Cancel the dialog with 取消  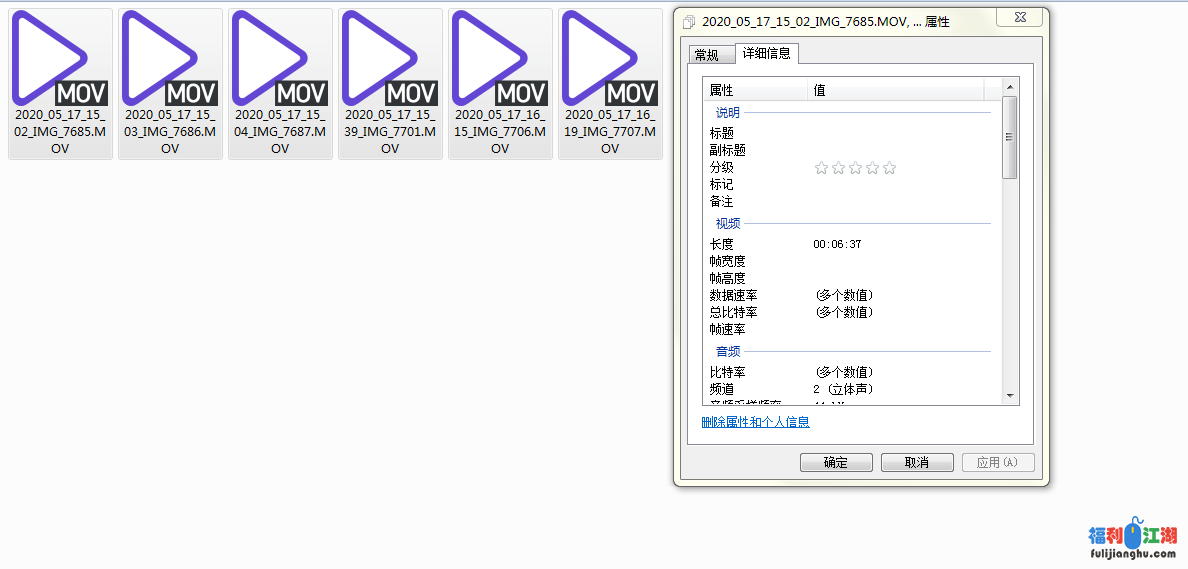(916, 462)
